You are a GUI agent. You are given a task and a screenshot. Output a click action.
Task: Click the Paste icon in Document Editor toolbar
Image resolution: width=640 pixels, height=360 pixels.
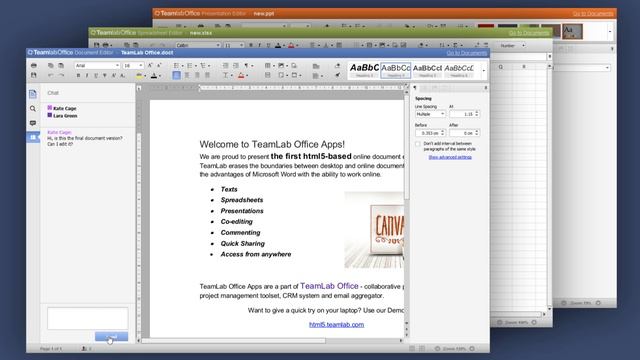coord(61,65)
